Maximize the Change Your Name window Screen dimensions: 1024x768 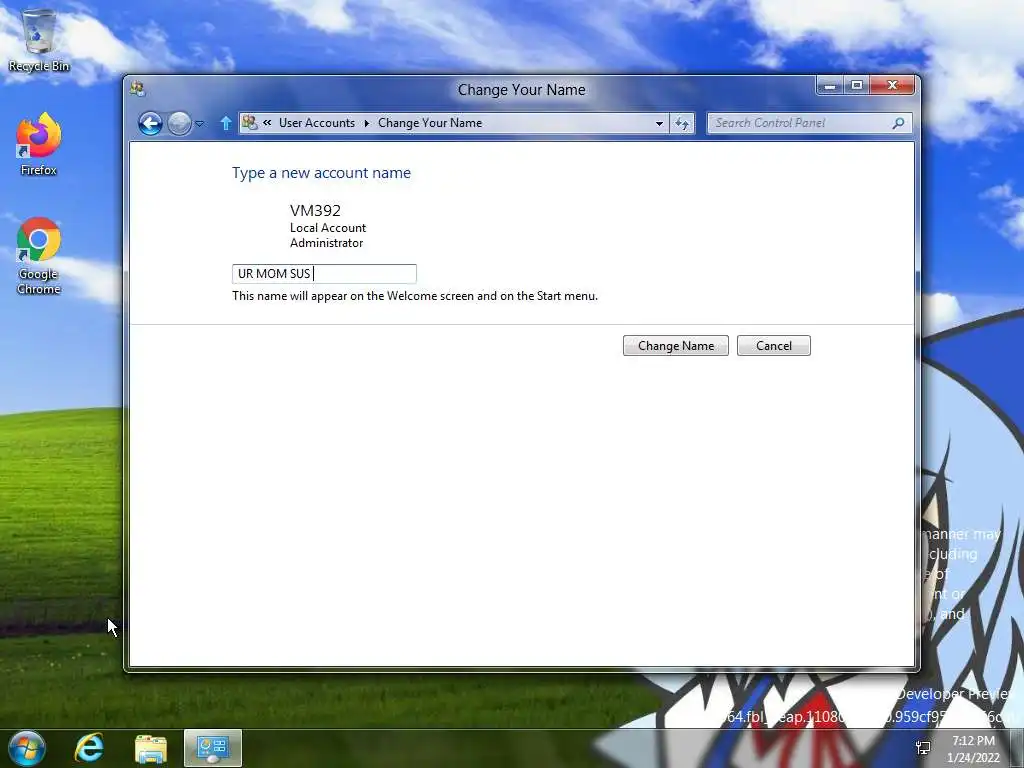(857, 86)
